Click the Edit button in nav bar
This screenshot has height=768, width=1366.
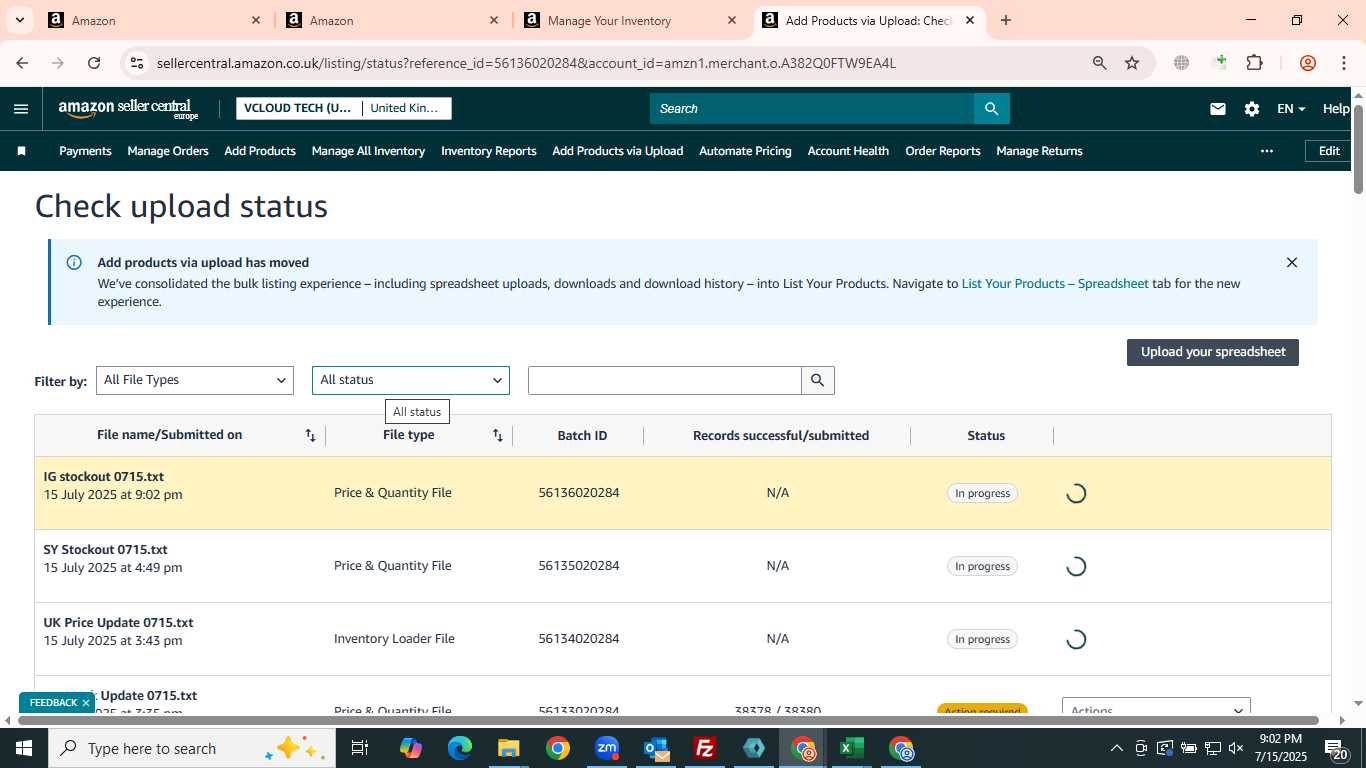coord(1329,151)
